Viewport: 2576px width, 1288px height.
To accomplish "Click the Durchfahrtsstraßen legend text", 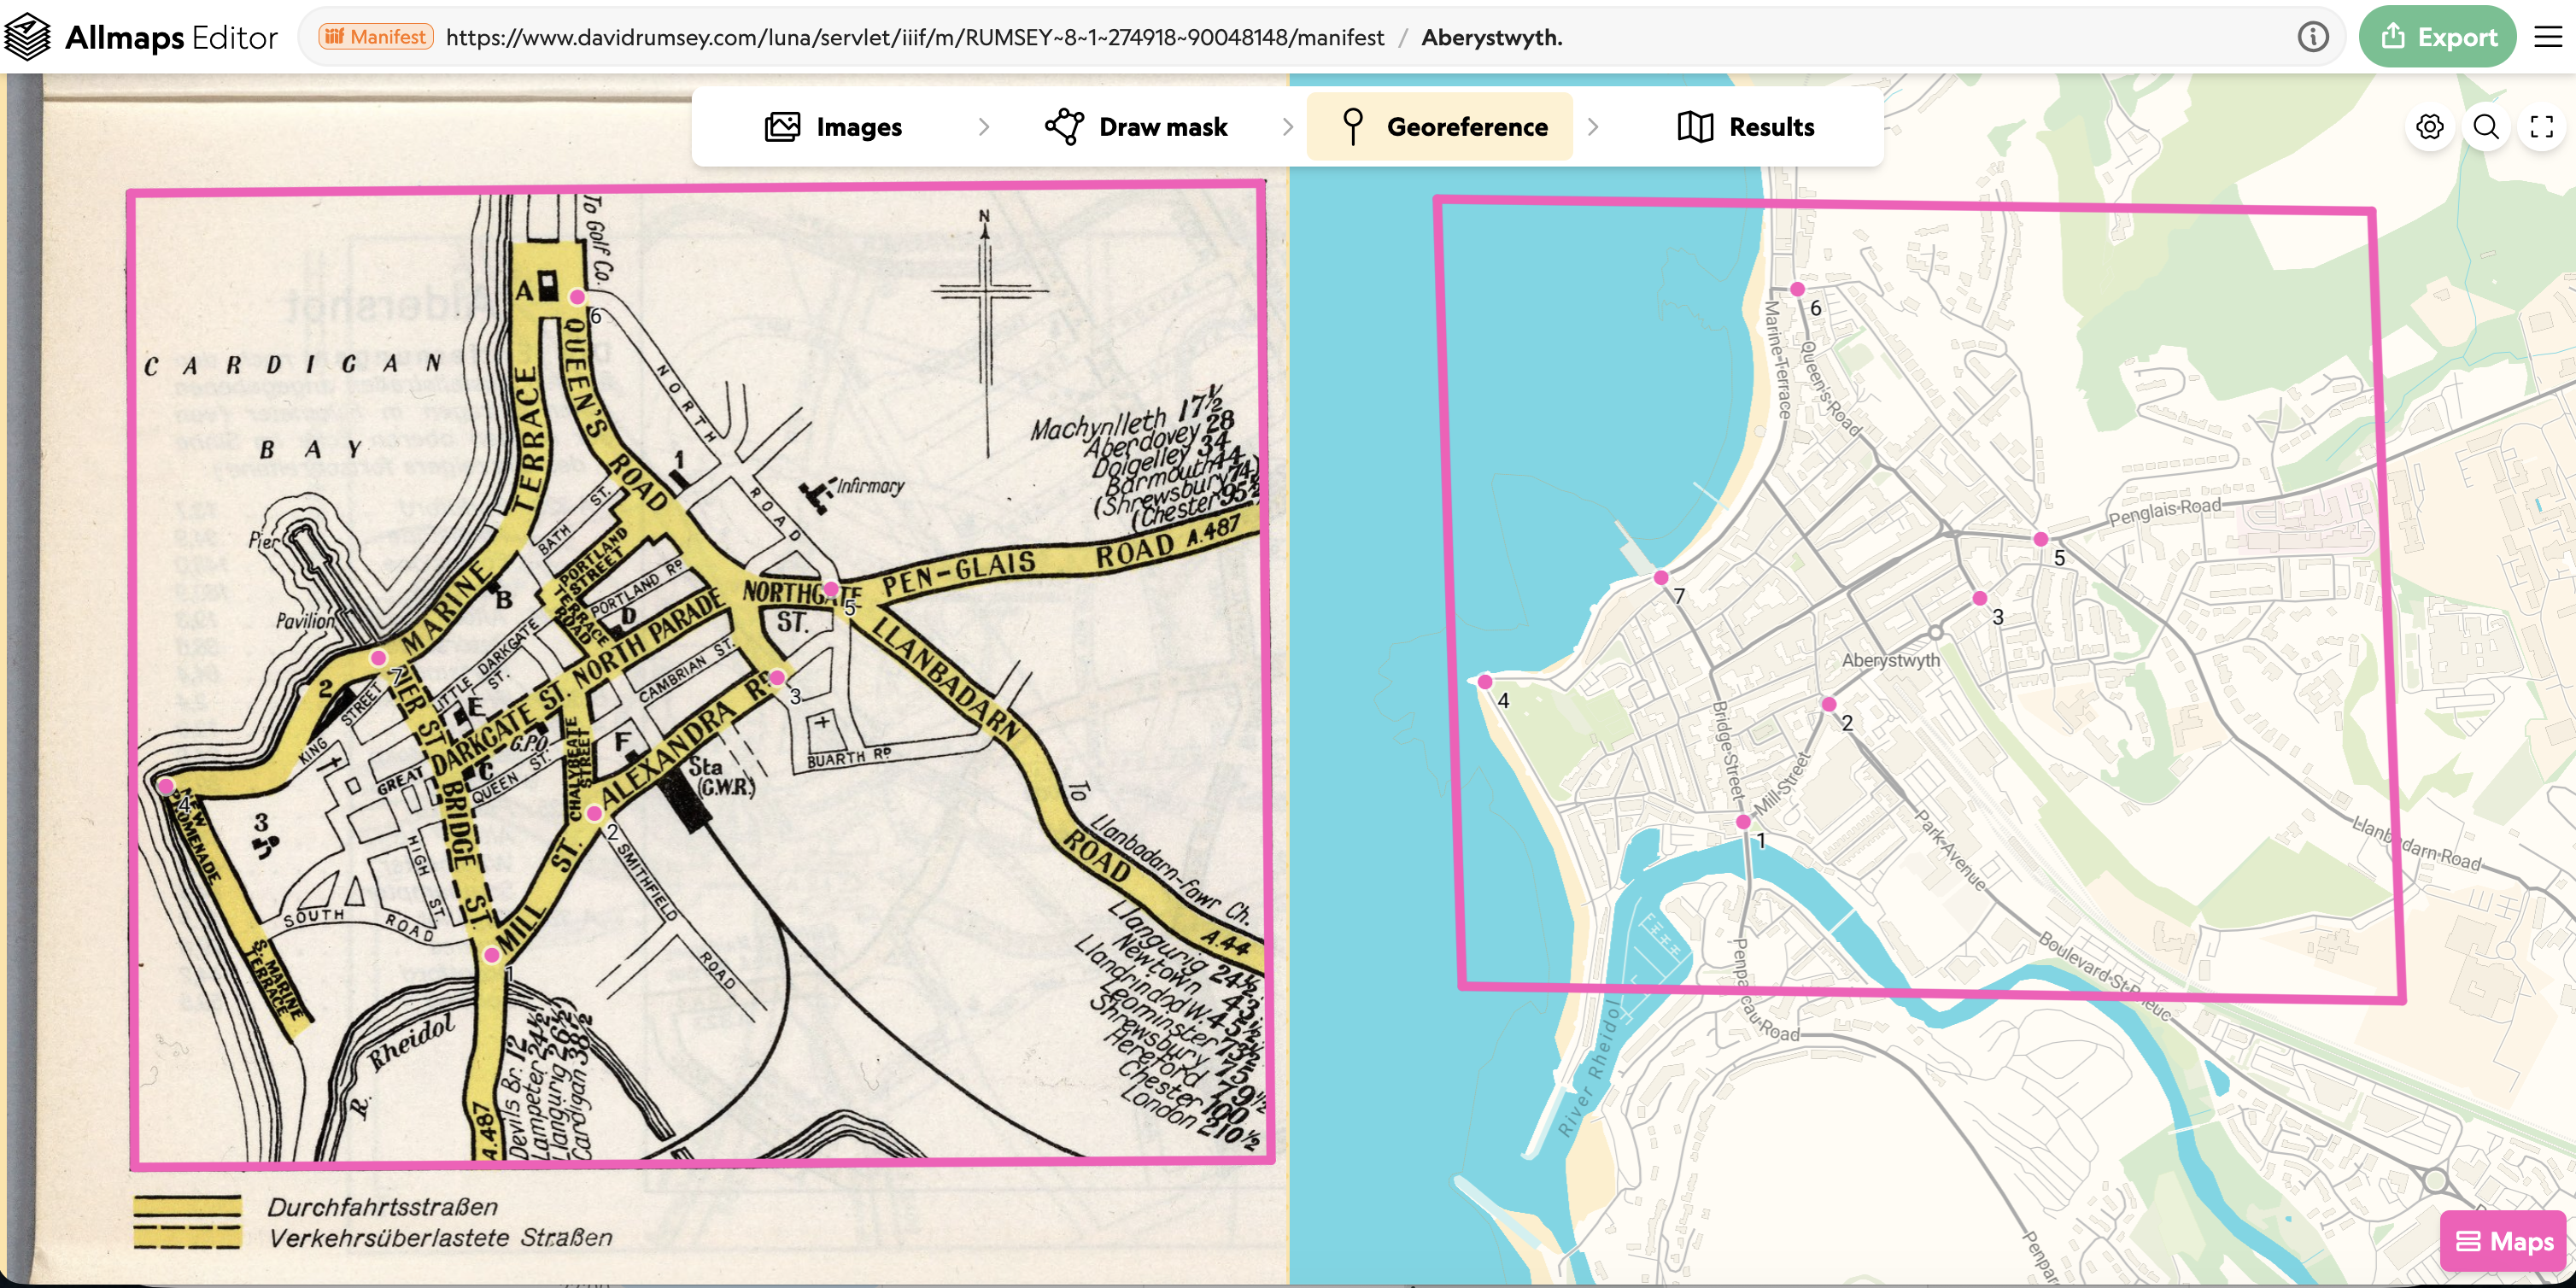I will point(382,1207).
